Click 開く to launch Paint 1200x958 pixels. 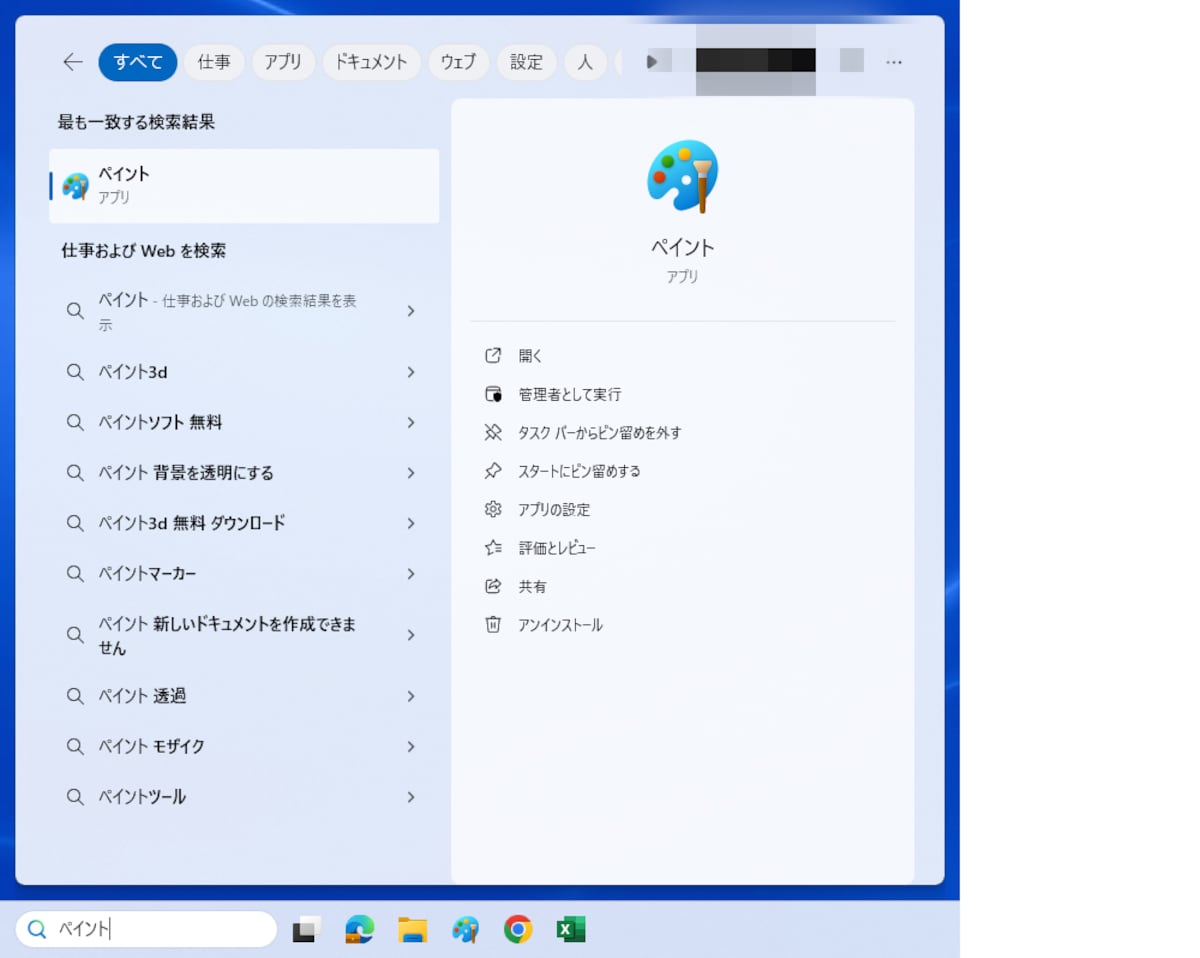[x=530, y=356]
